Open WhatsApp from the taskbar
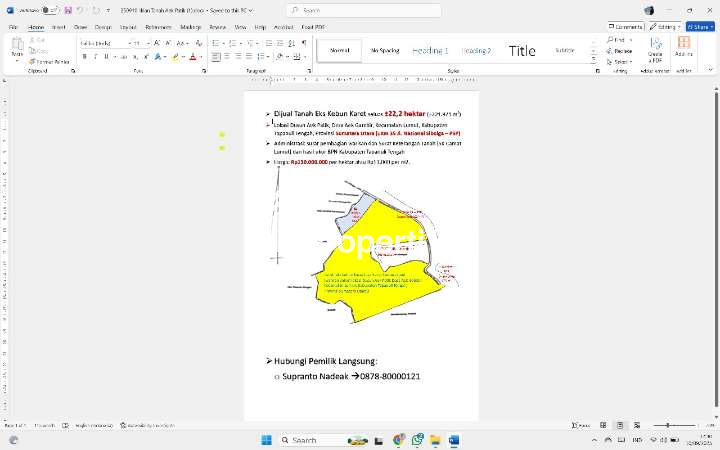Viewport: 720px width, 450px height. [x=417, y=440]
